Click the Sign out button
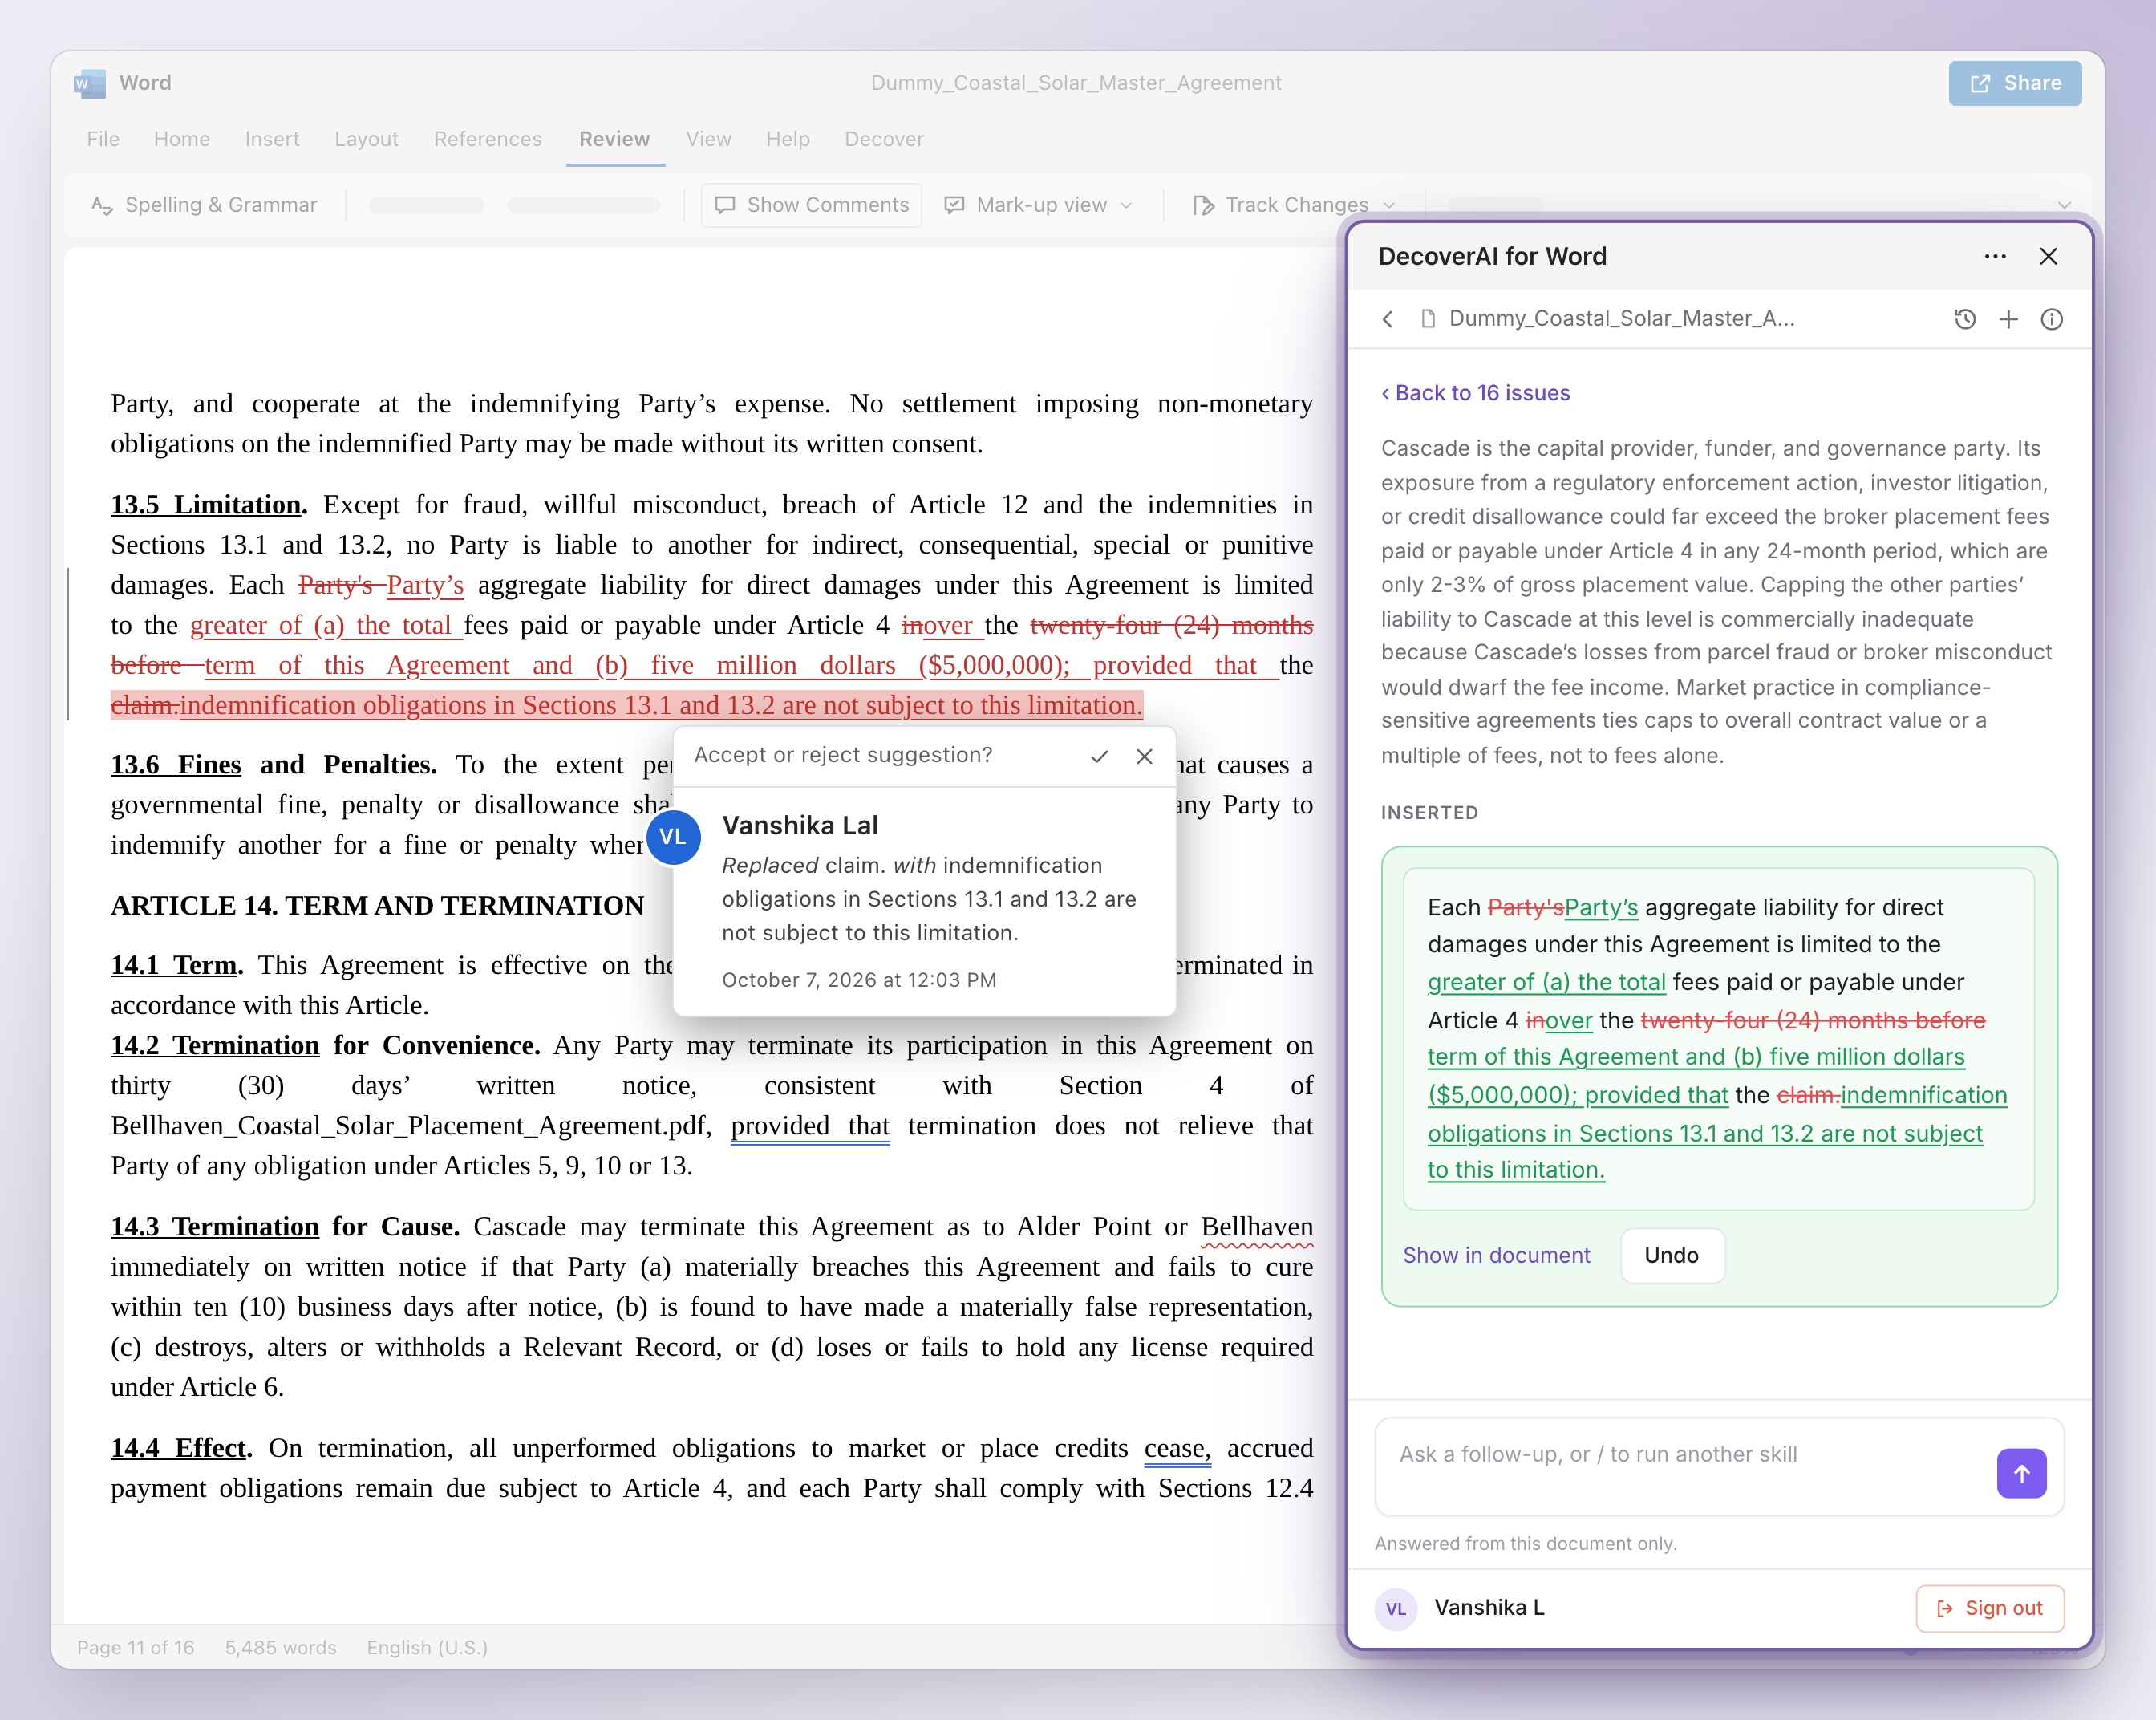2156x1720 pixels. point(1989,1608)
